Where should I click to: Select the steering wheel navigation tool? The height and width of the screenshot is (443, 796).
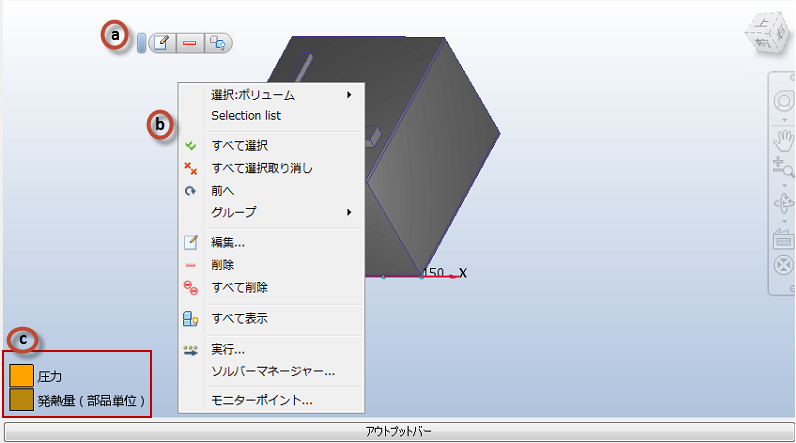tap(784, 101)
